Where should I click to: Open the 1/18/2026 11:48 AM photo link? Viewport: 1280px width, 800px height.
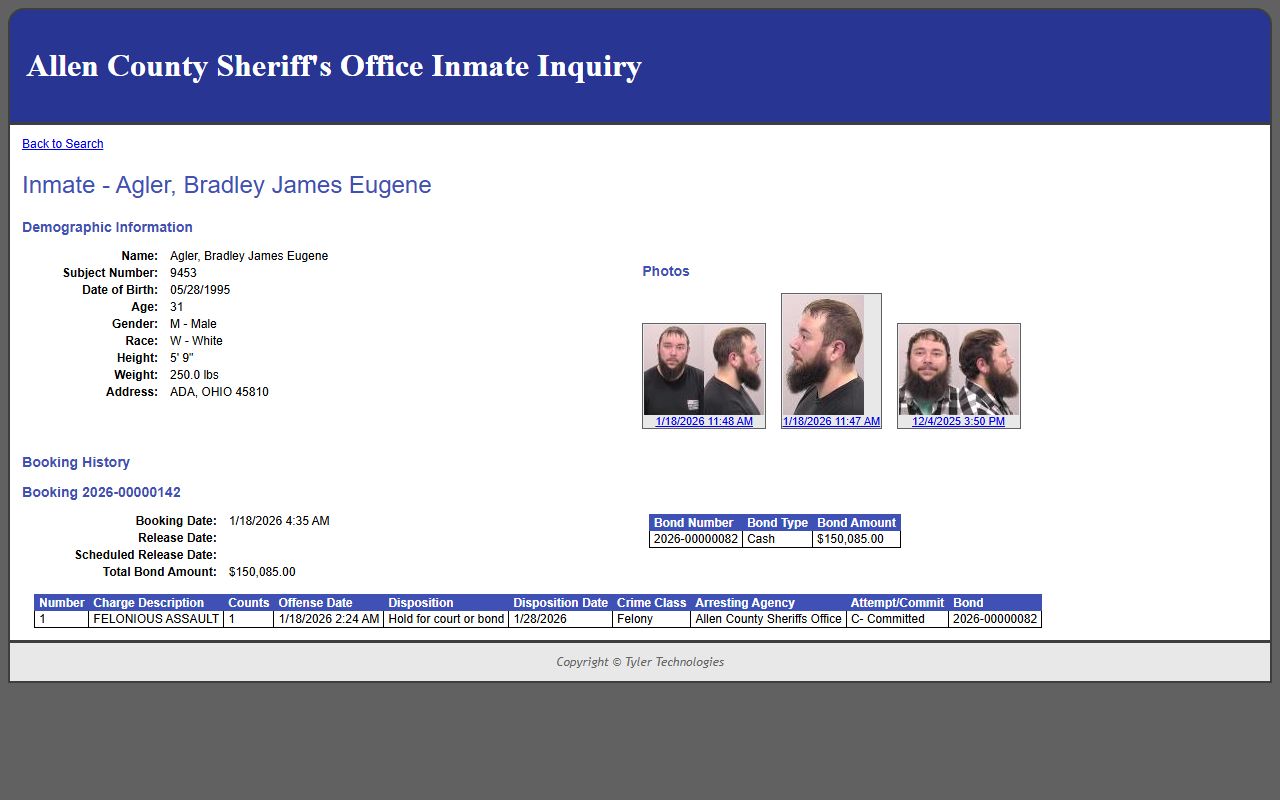pos(704,422)
